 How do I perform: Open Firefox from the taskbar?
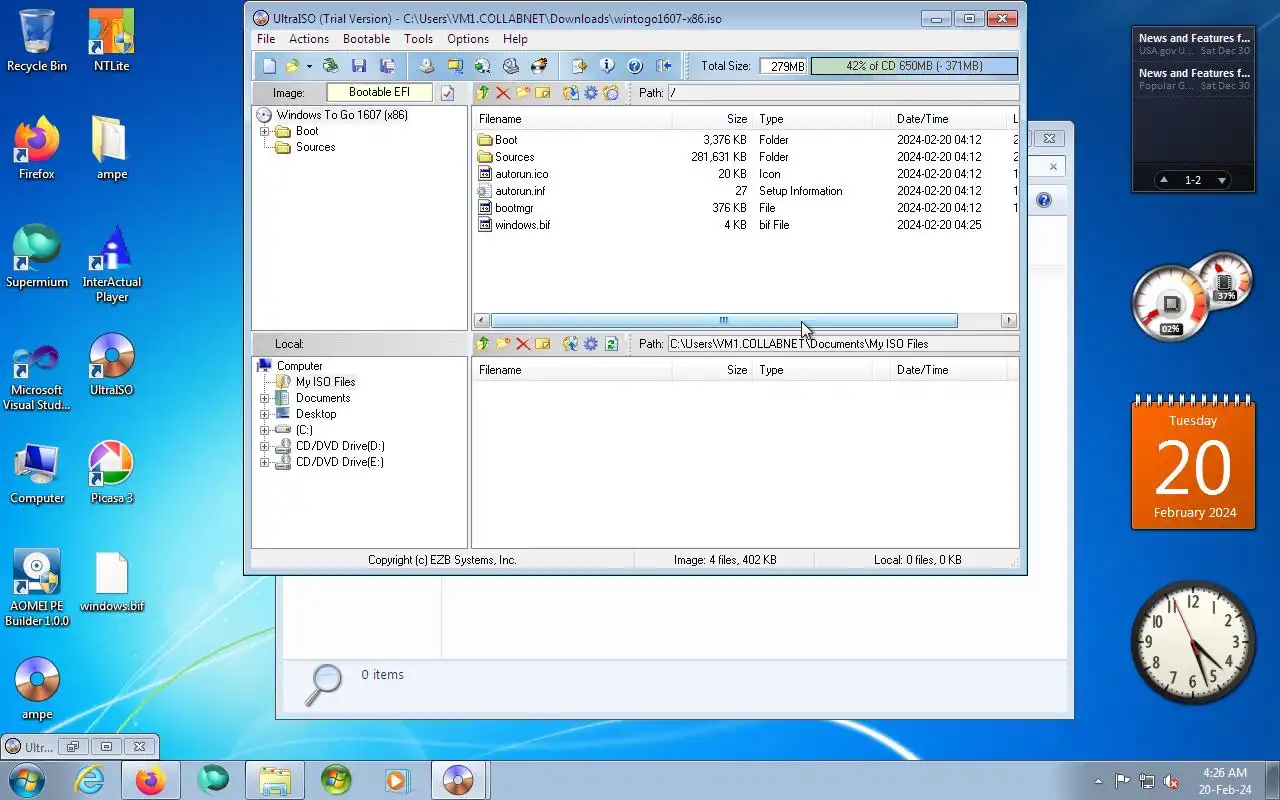[x=150, y=780]
